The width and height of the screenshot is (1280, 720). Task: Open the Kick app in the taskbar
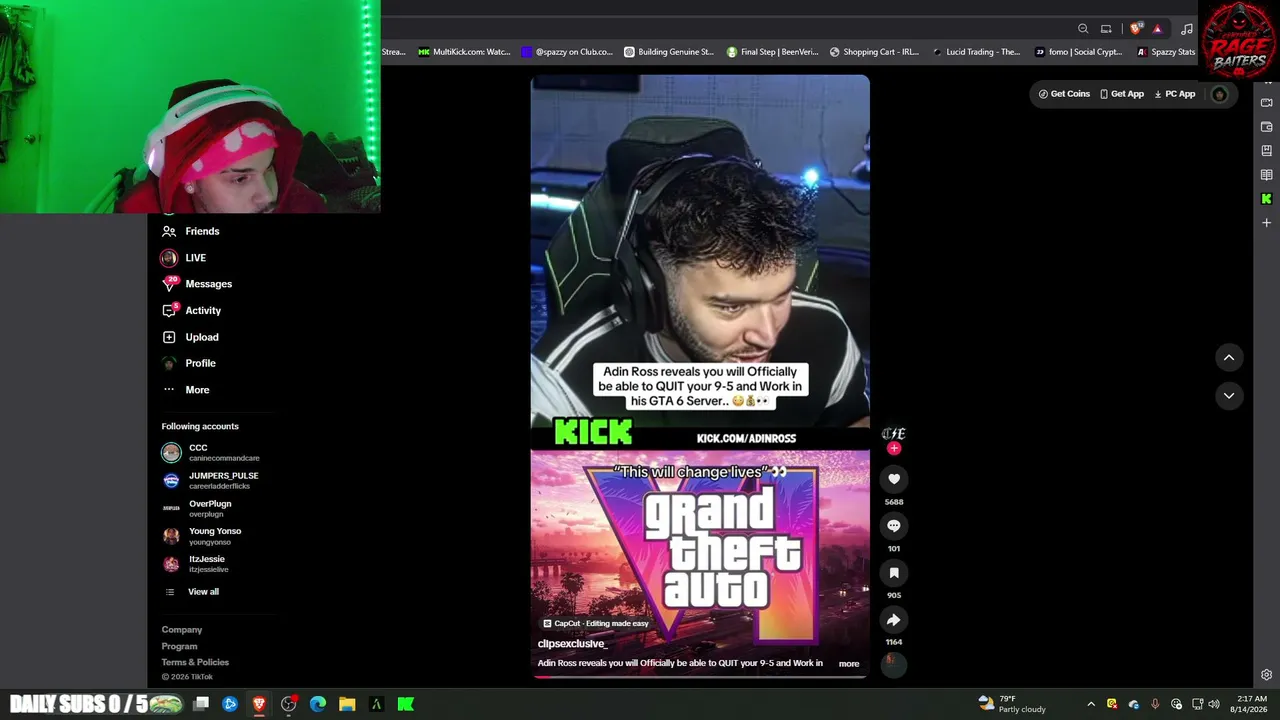406,704
